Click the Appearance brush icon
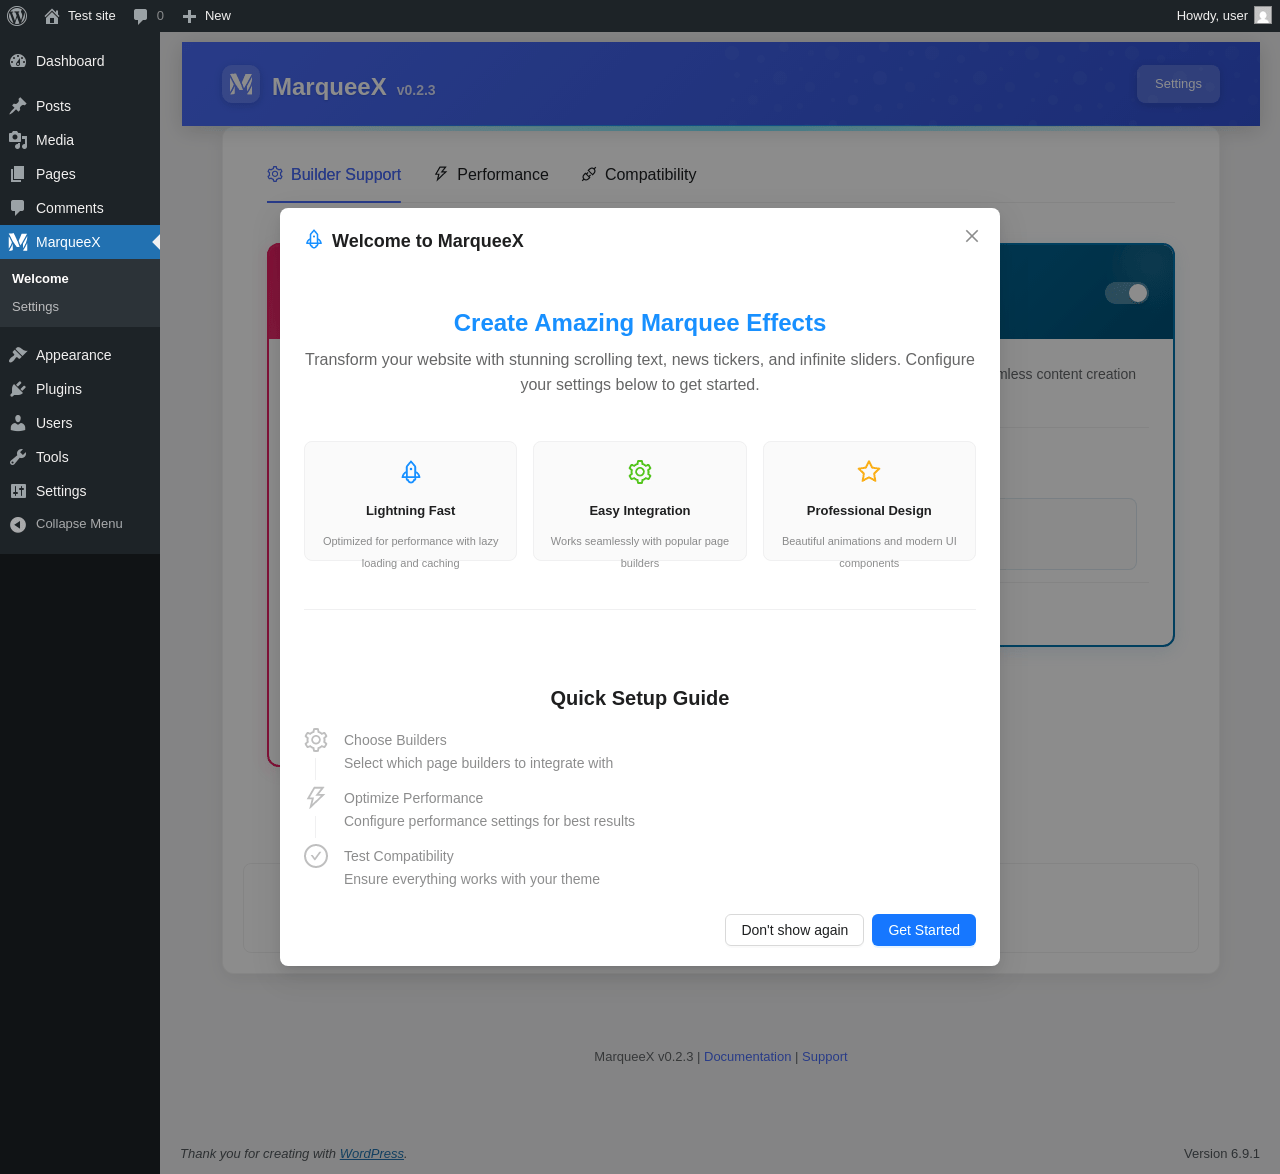 (18, 355)
